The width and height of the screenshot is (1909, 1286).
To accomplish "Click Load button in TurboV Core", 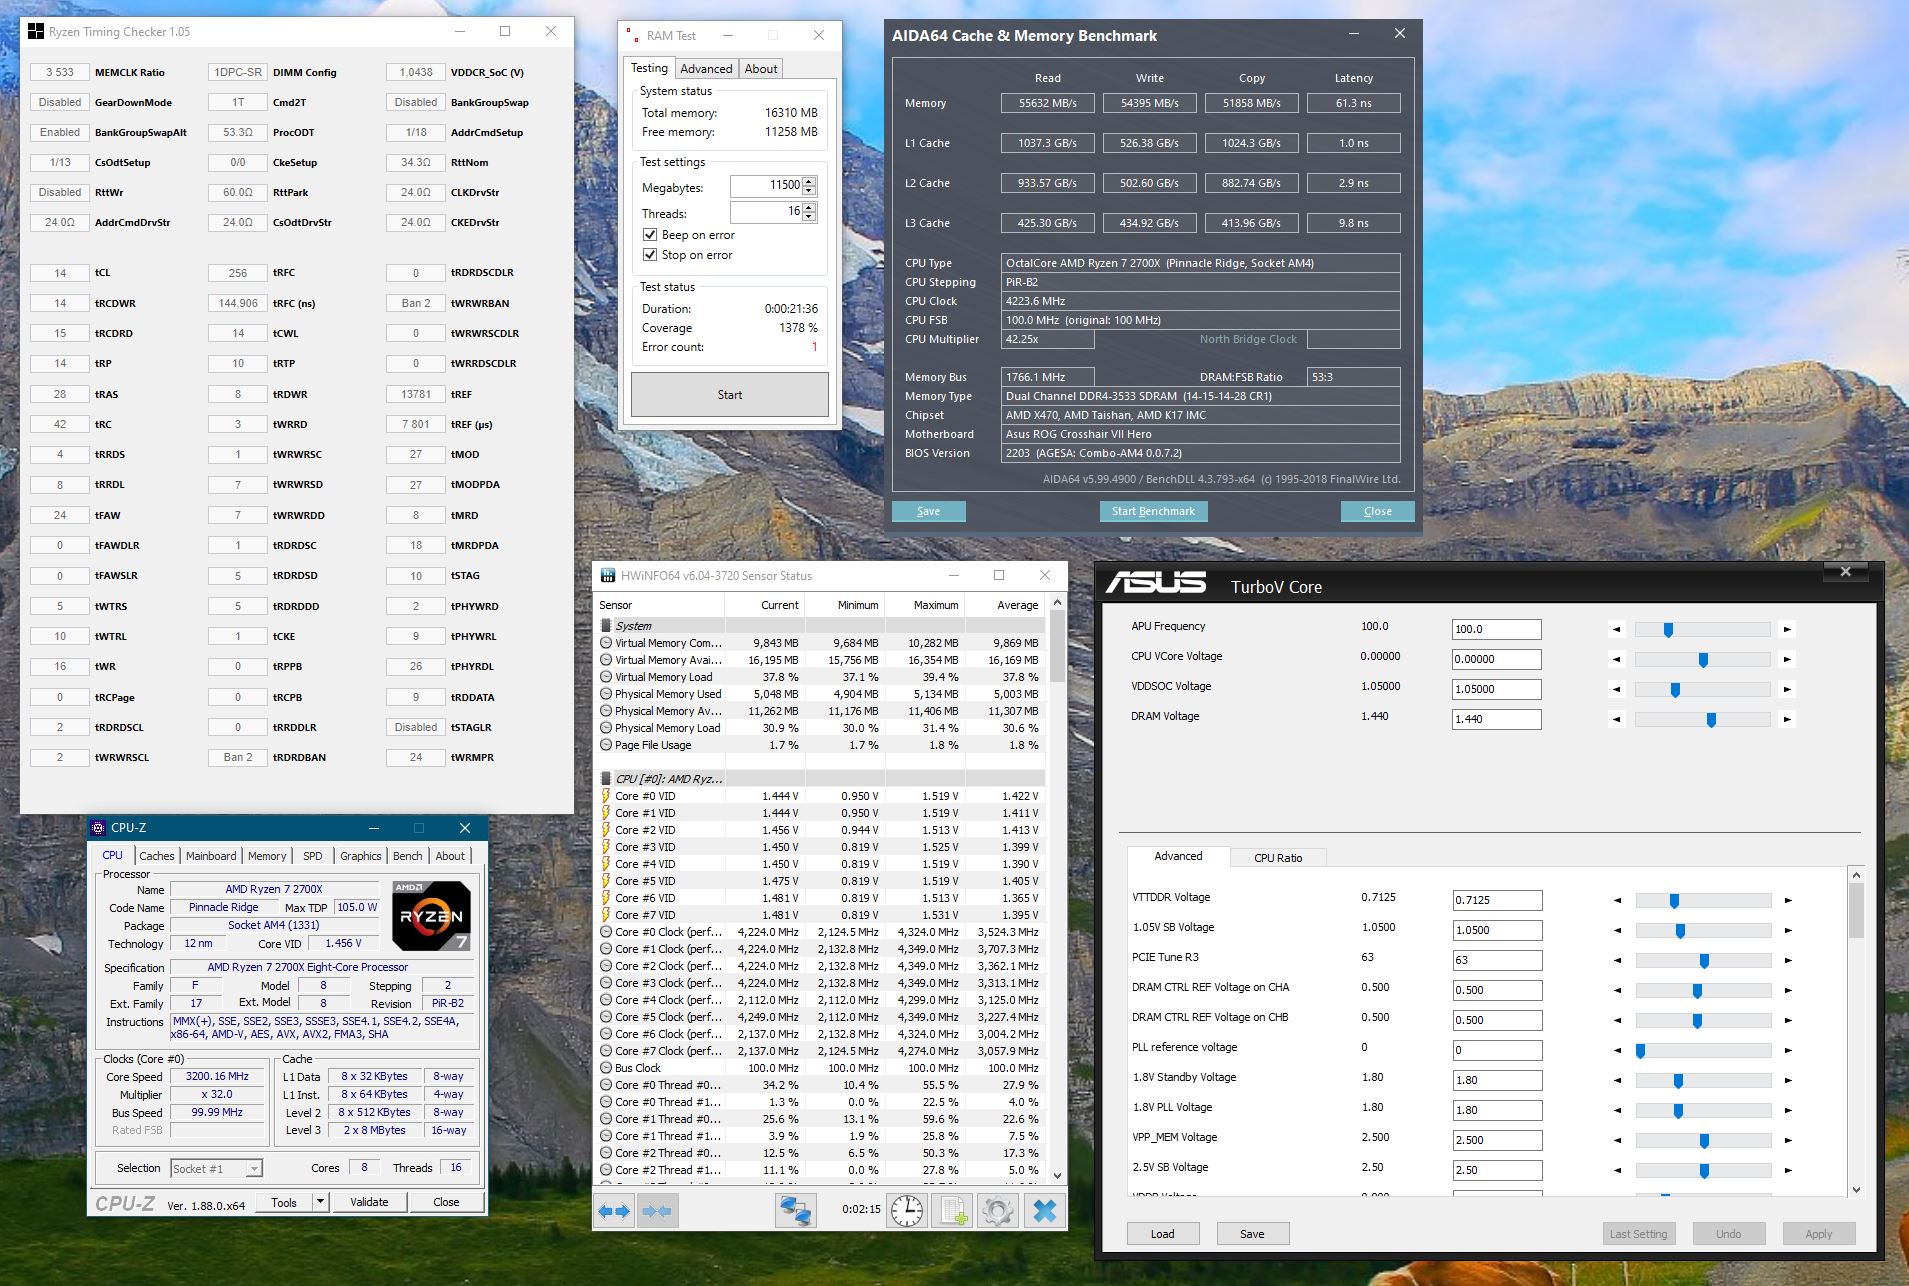I will [1162, 1234].
